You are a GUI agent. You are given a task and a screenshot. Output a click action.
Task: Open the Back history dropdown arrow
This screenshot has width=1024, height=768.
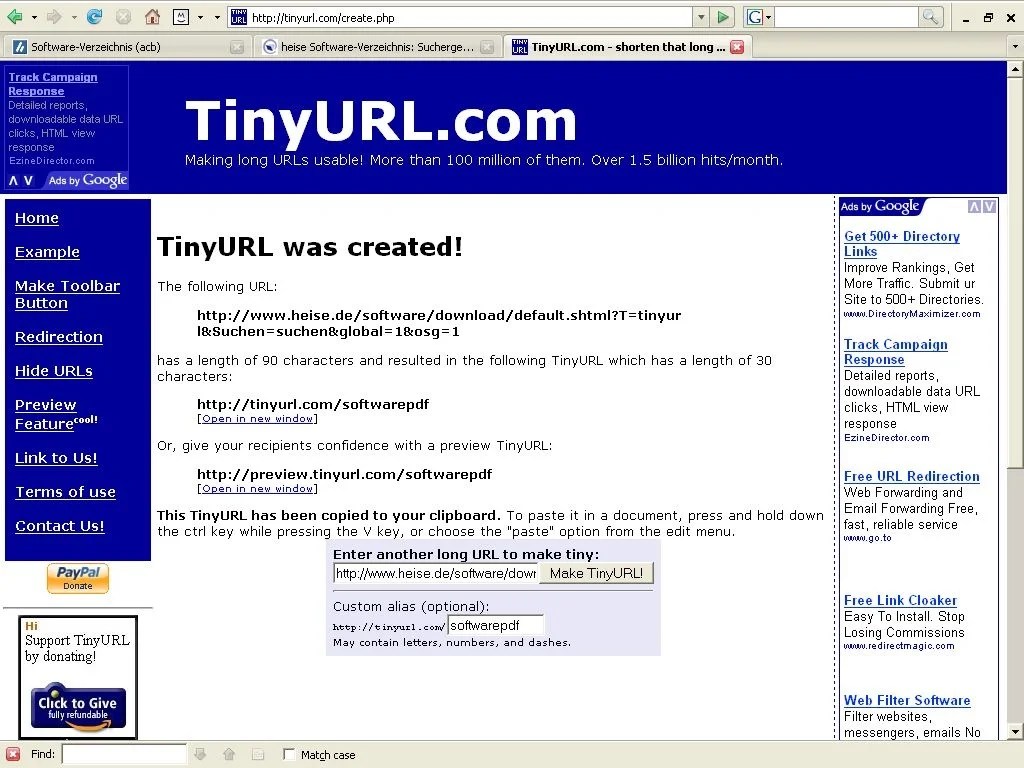[x=34, y=18]
